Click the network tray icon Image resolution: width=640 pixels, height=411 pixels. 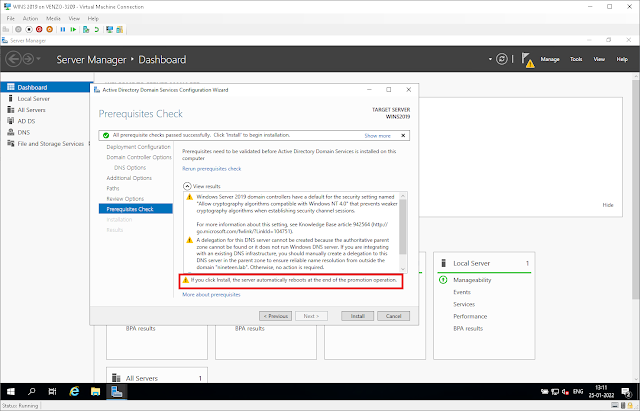pyautogui.click(x=555, y=392)
